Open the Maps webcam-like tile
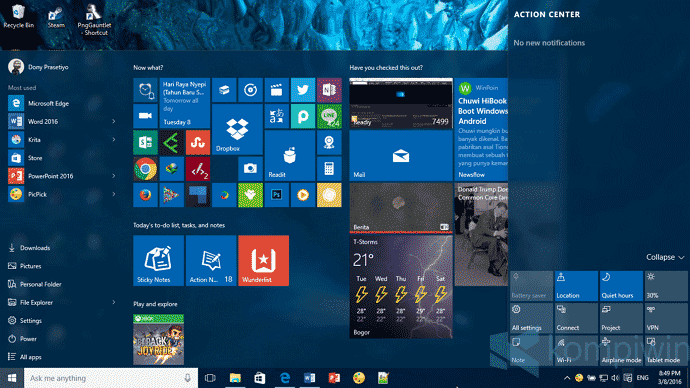The width and height of the screenshot is (690, 388). tap(329, 143)
